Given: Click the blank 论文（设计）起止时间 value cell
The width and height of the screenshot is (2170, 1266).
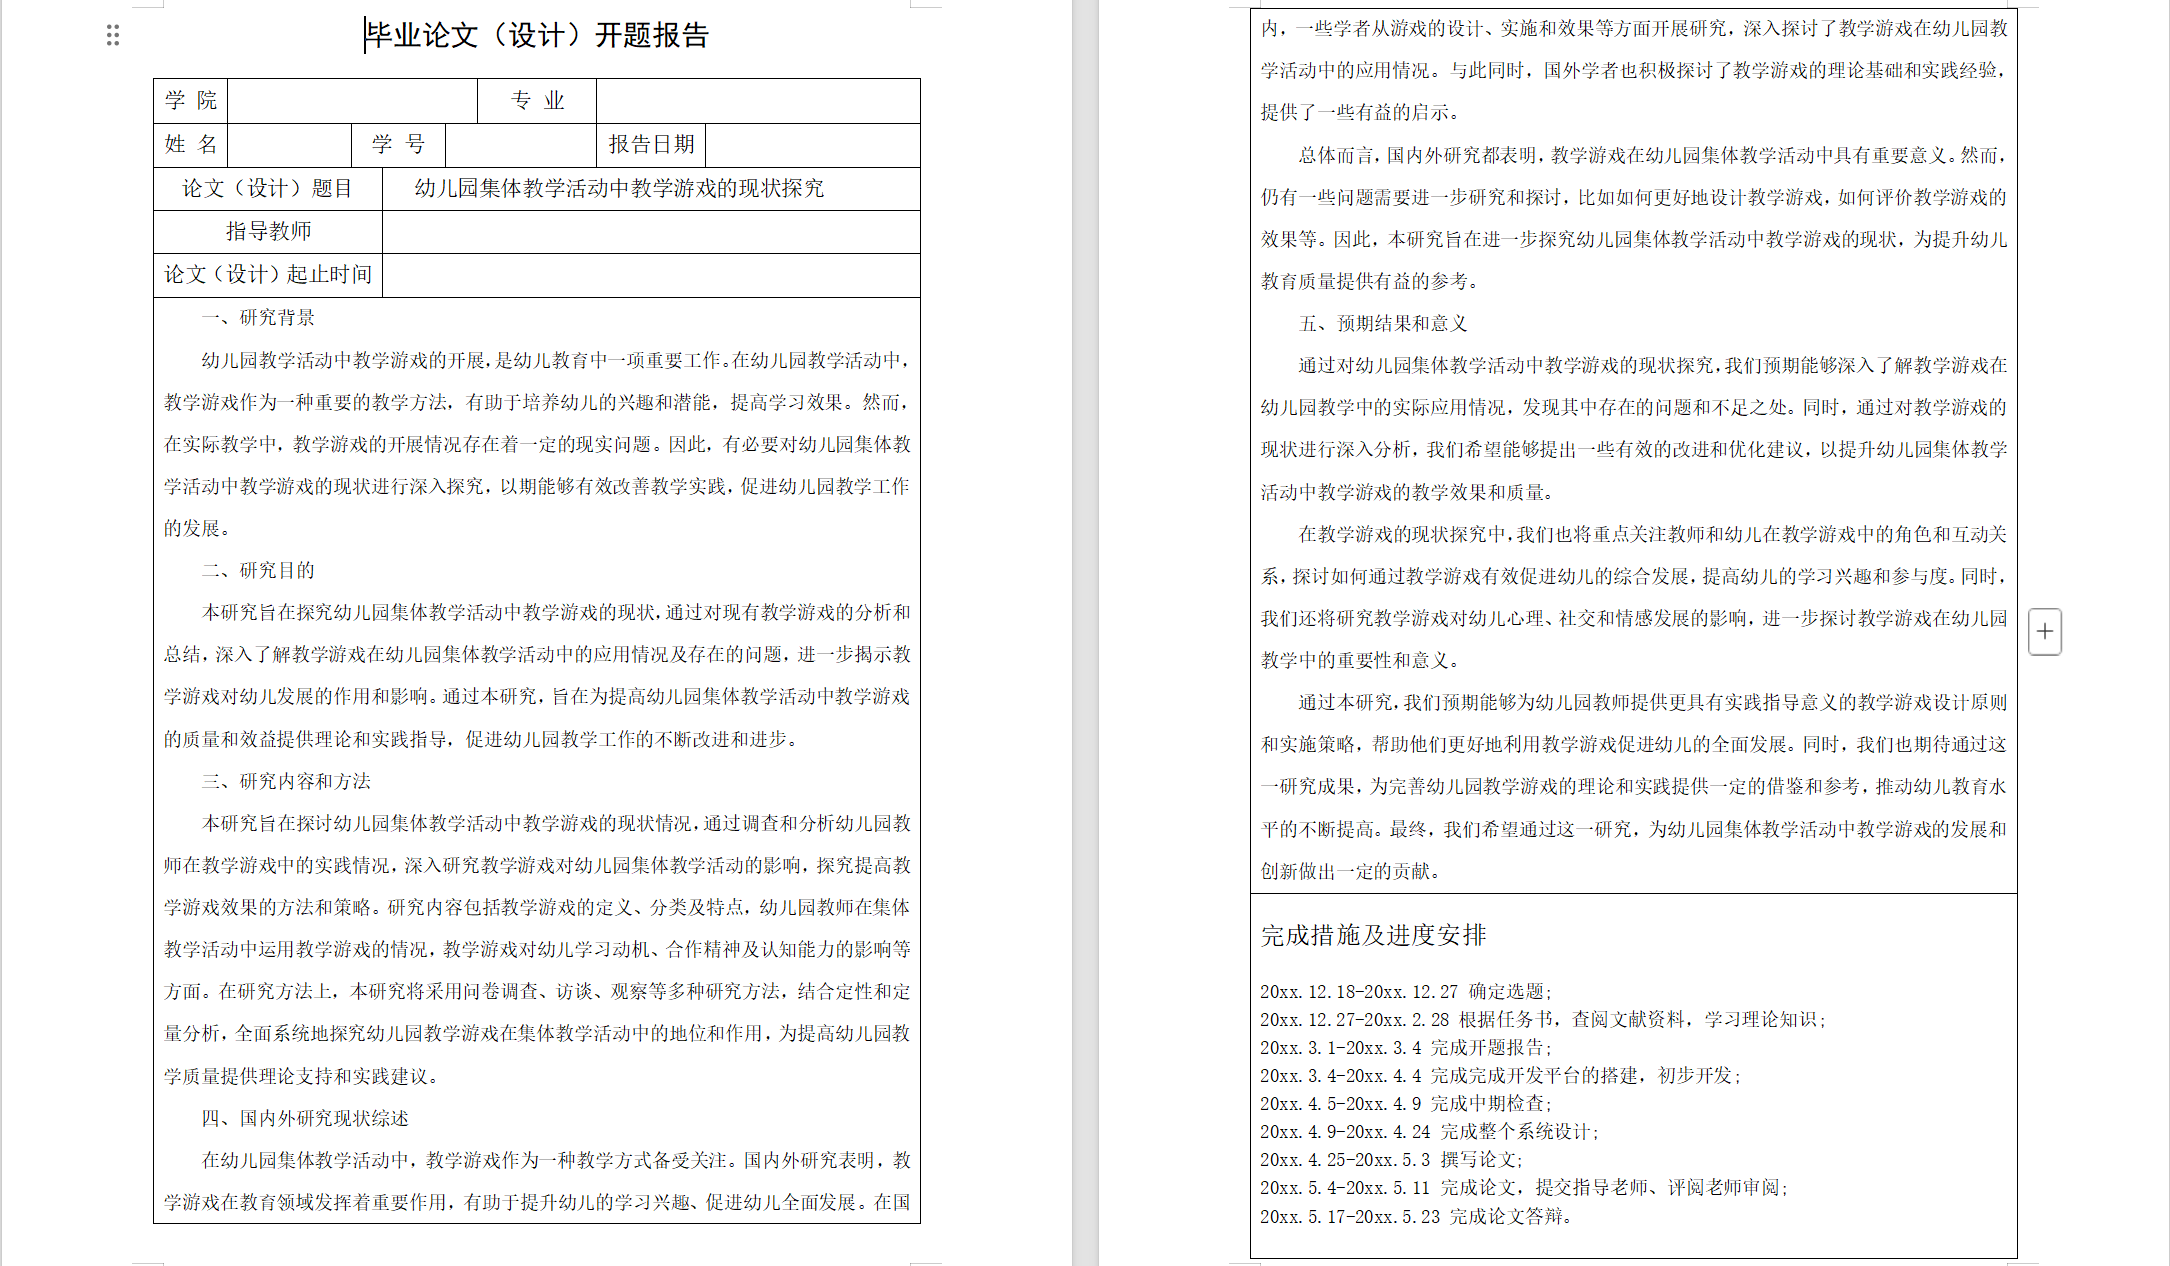Looking at the screenshot, I should 650,275.
